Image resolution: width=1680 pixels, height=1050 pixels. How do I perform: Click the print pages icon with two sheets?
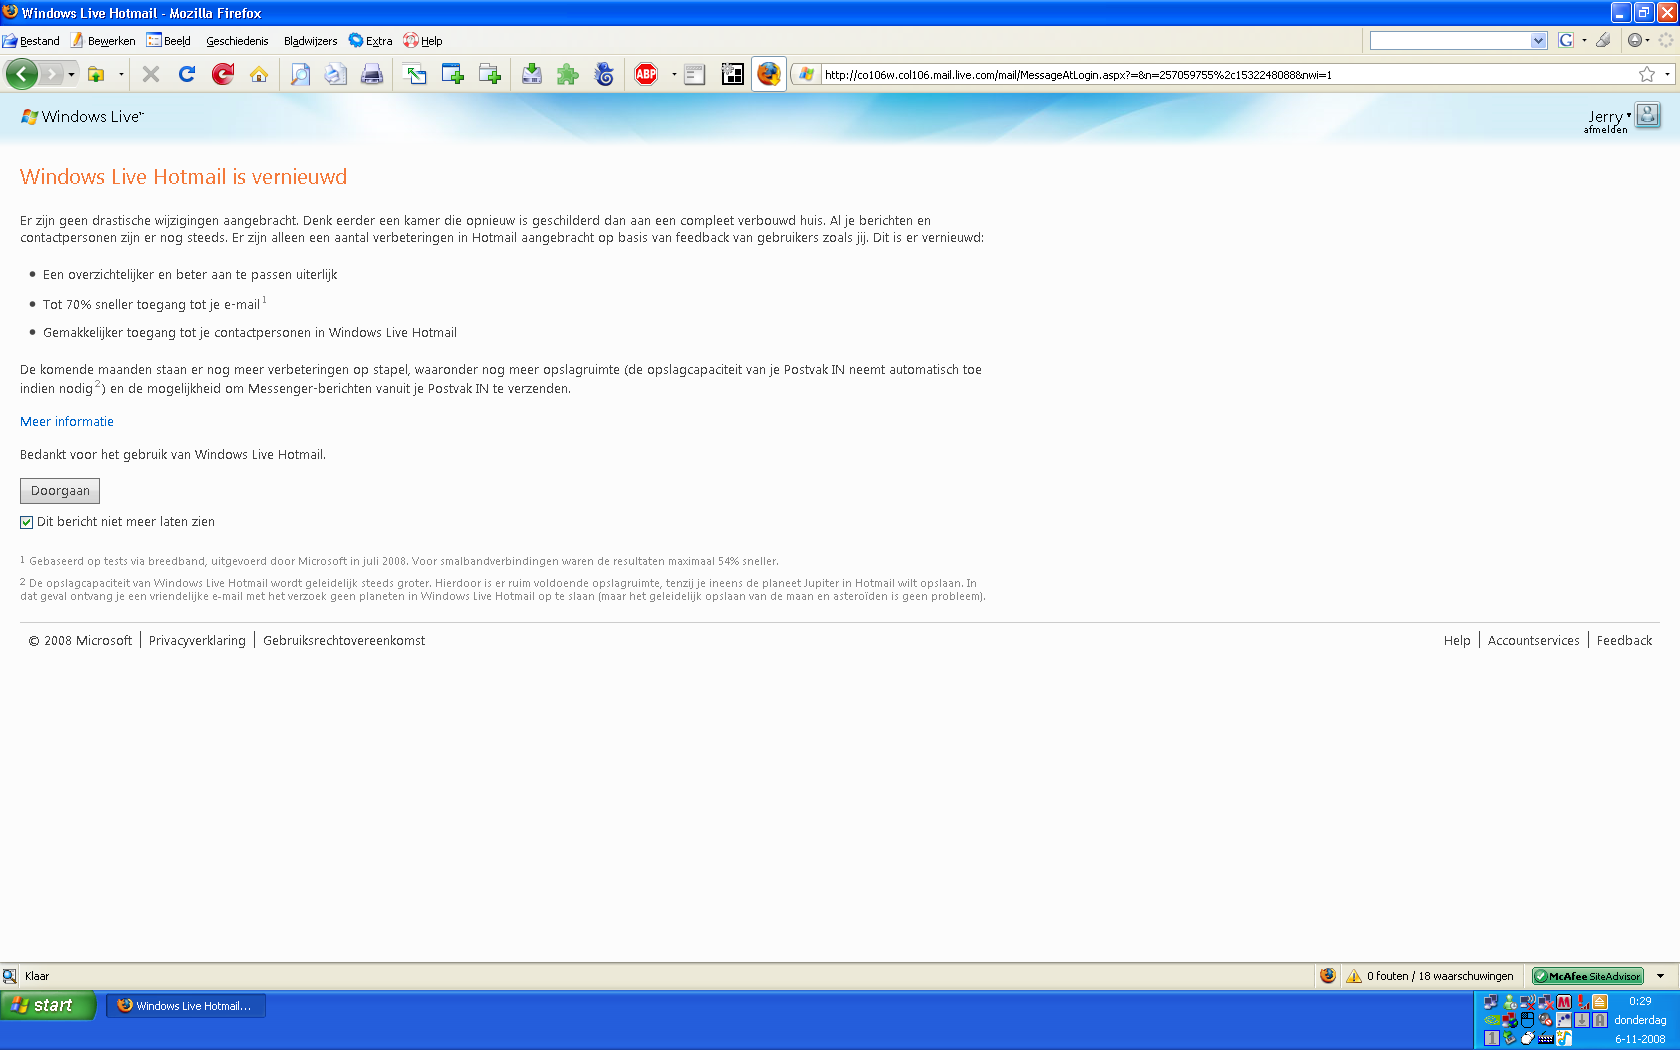coord(336,74)
